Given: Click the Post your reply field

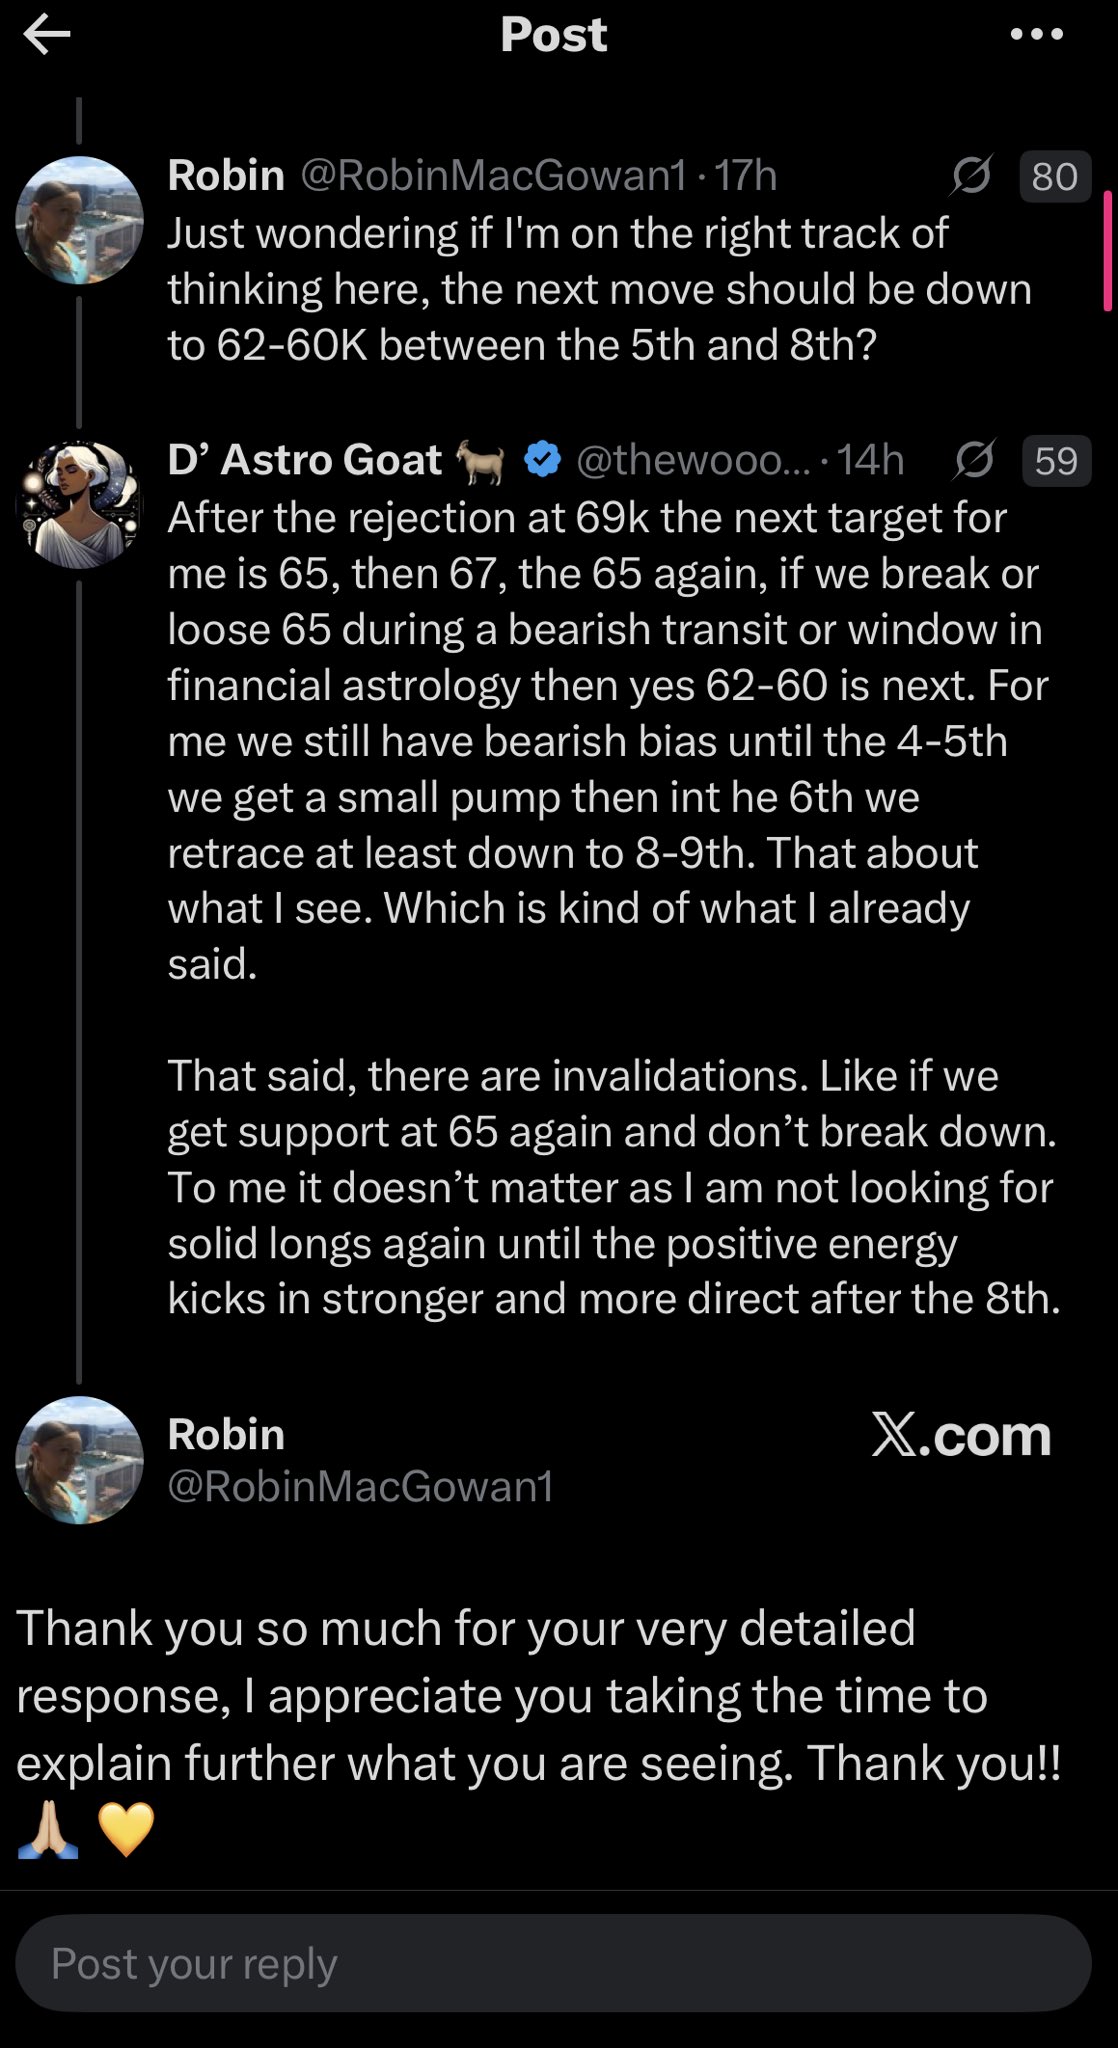Looking at the screenshot, I should pos(553,1963).
